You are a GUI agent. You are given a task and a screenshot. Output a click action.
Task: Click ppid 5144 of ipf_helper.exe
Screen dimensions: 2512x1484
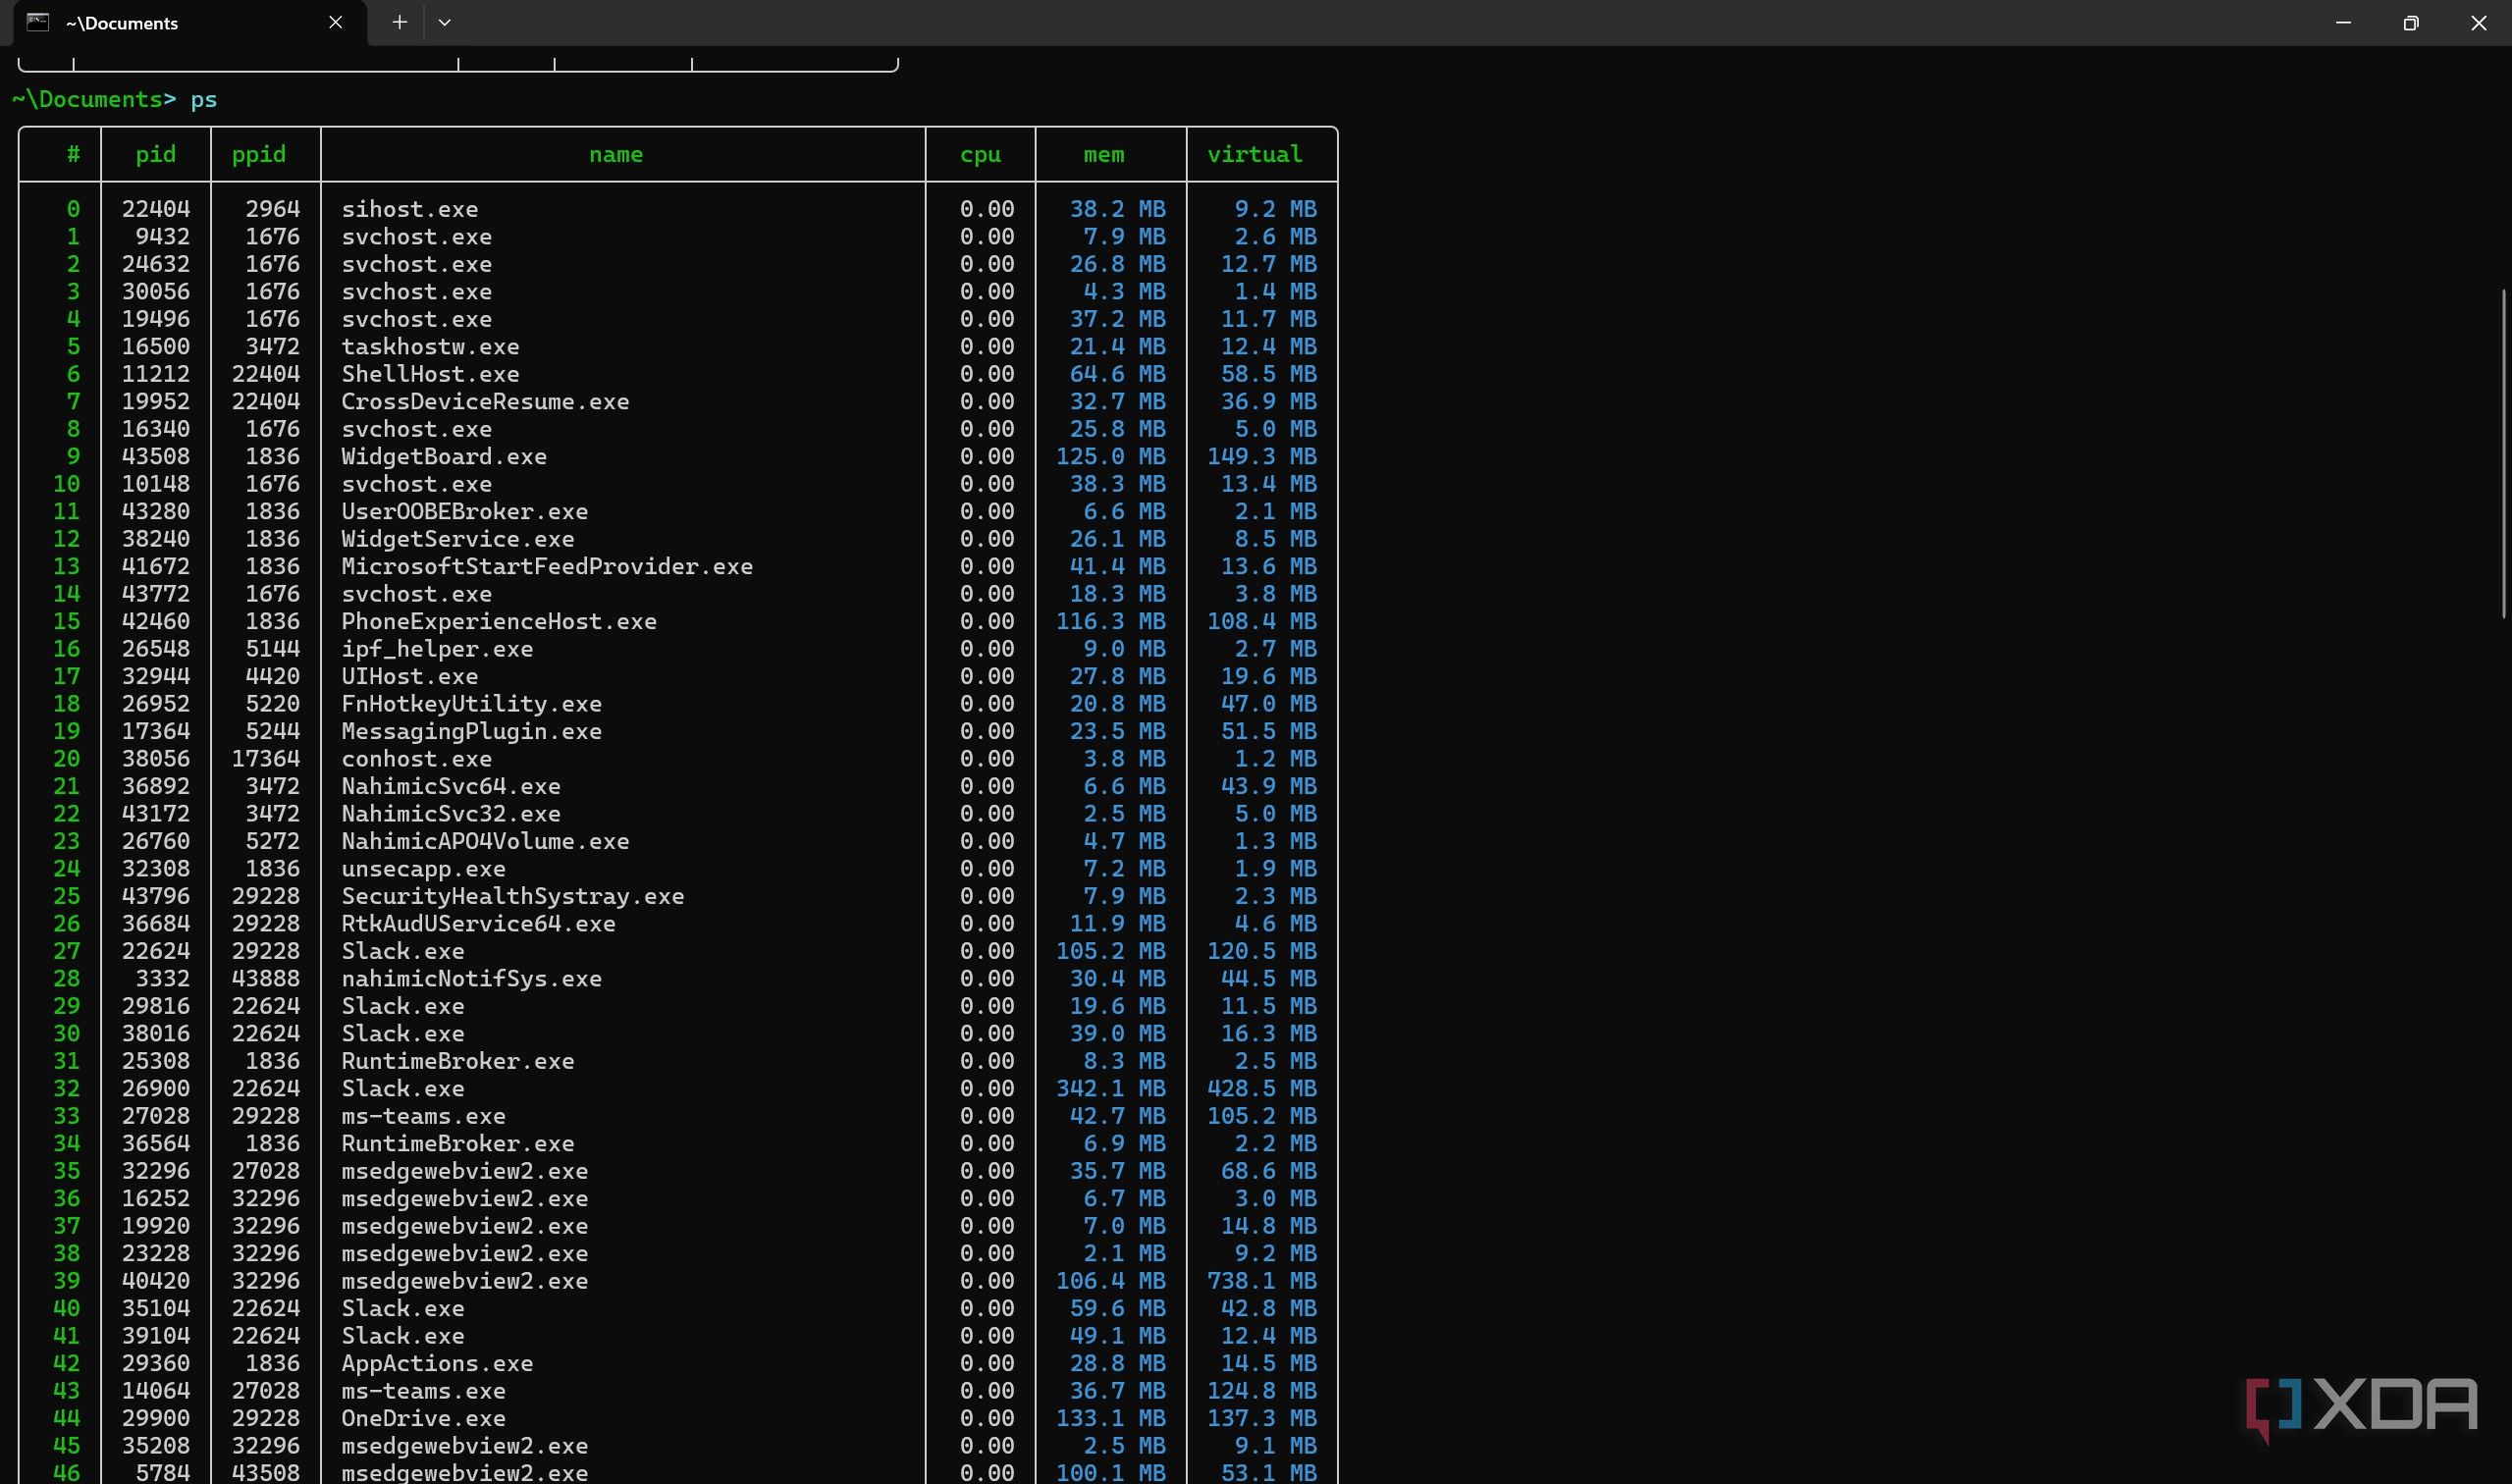[x=273, y=649]
